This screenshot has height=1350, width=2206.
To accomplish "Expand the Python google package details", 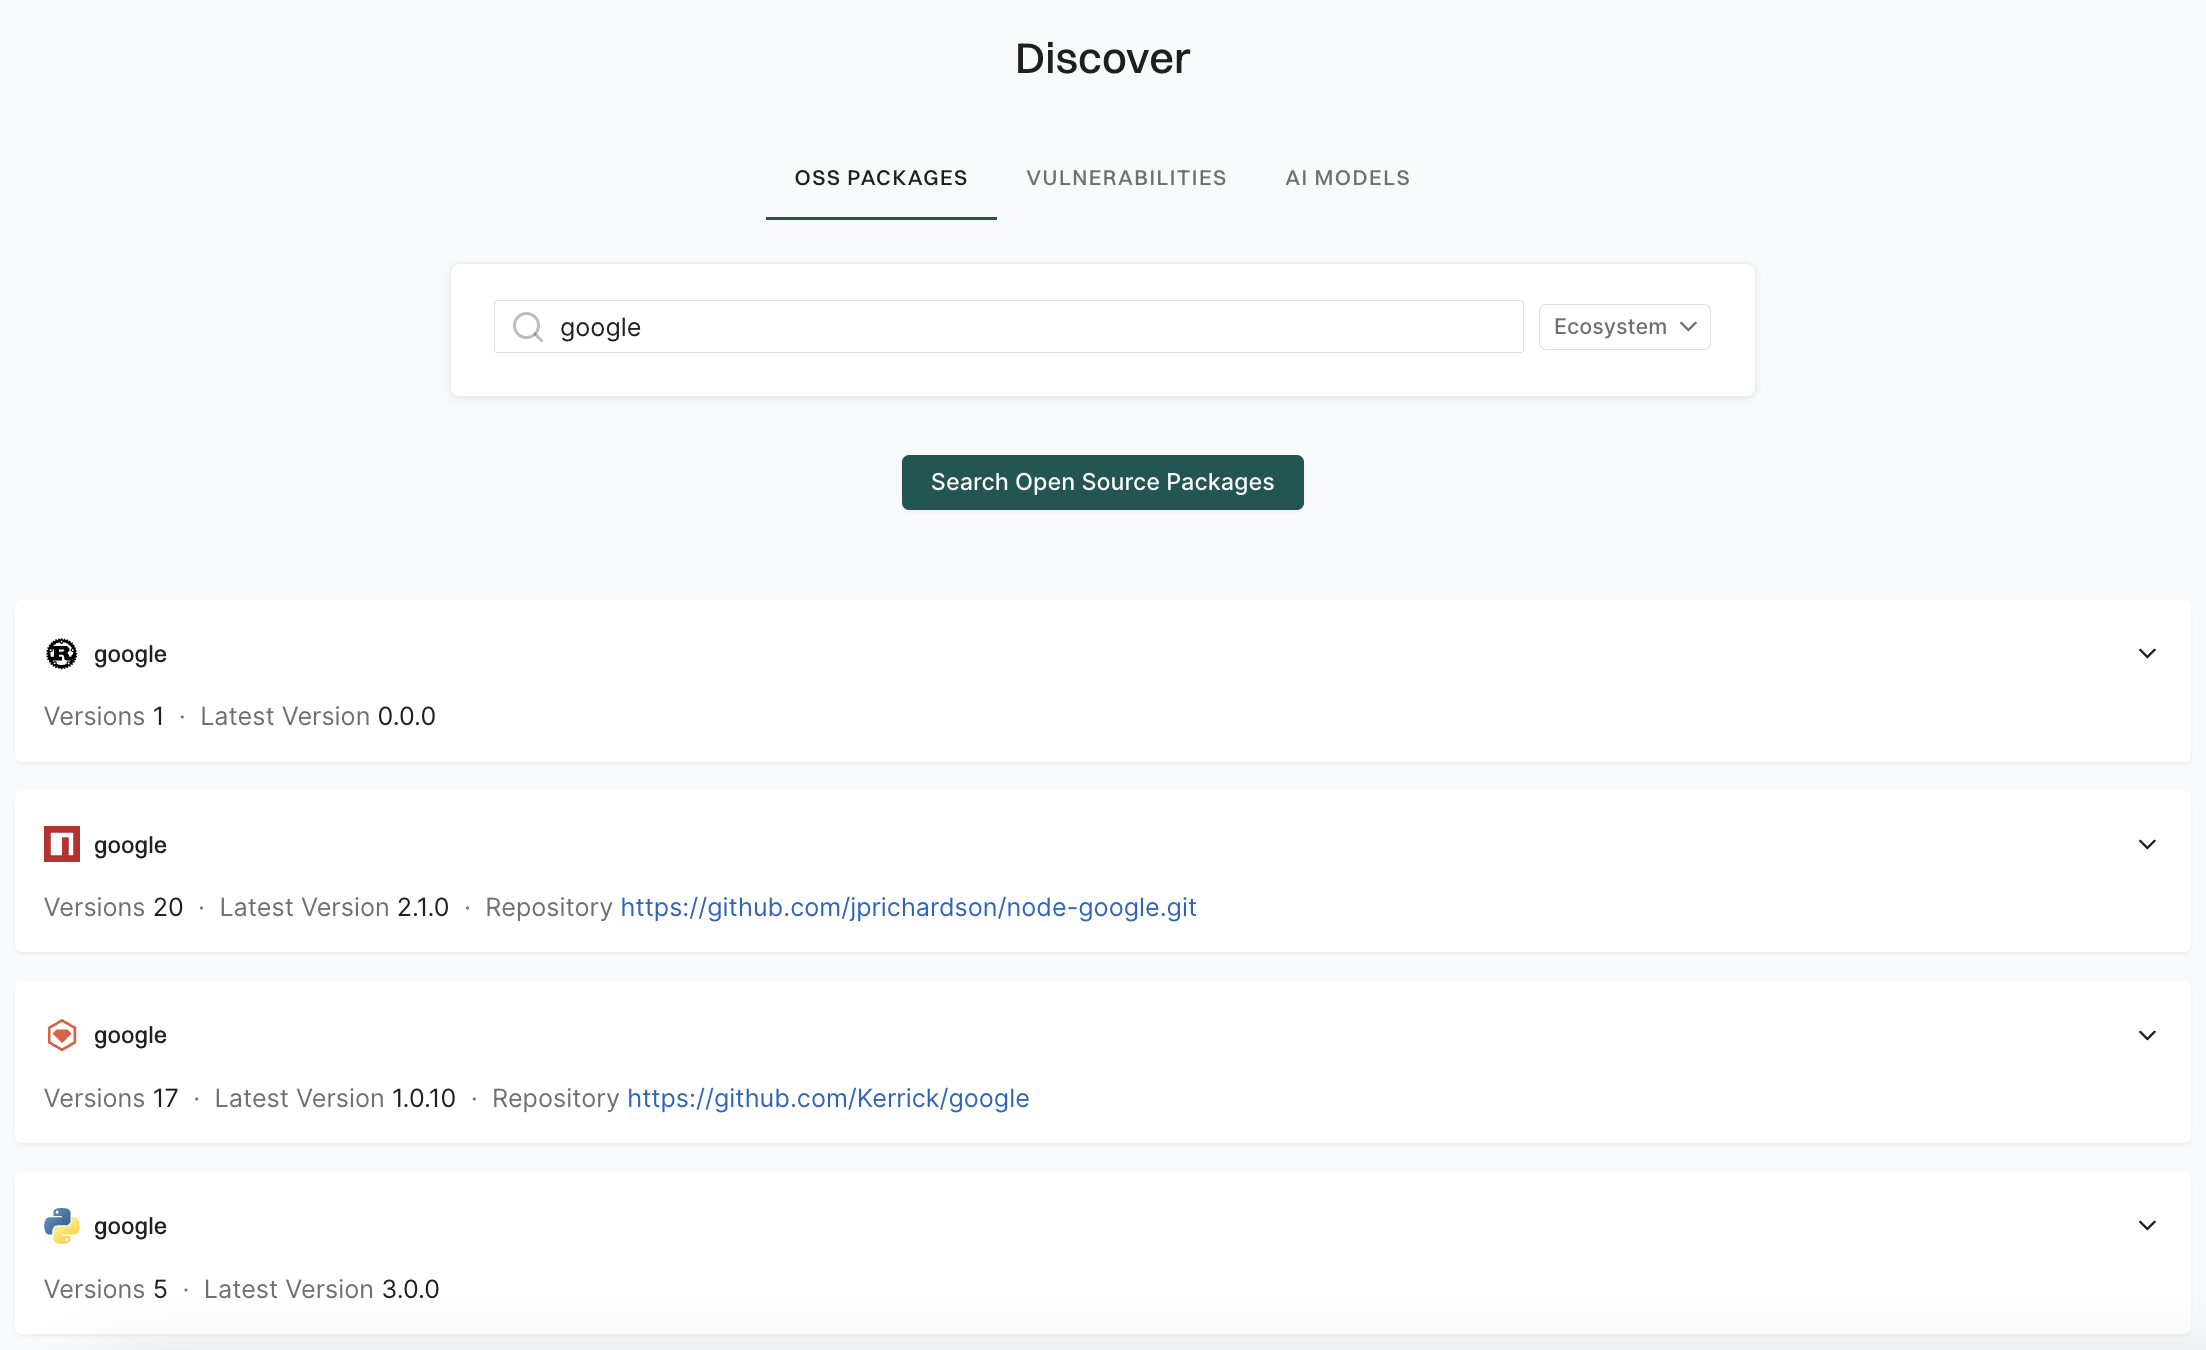I will point(2146,1225).
